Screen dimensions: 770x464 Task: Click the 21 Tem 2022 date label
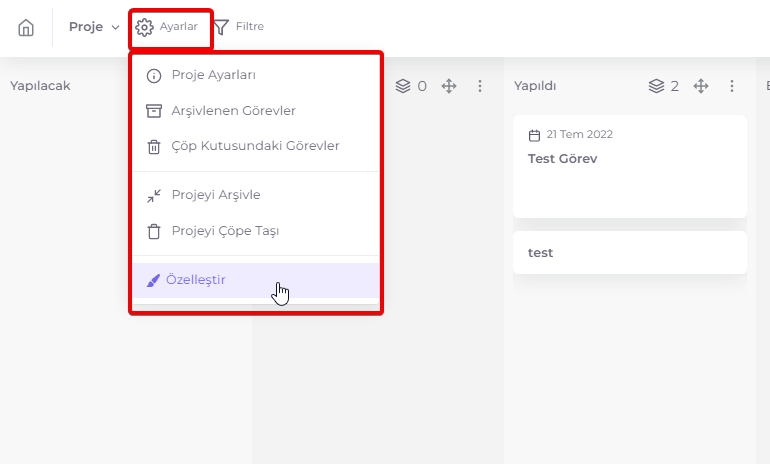tap(579, 135)
